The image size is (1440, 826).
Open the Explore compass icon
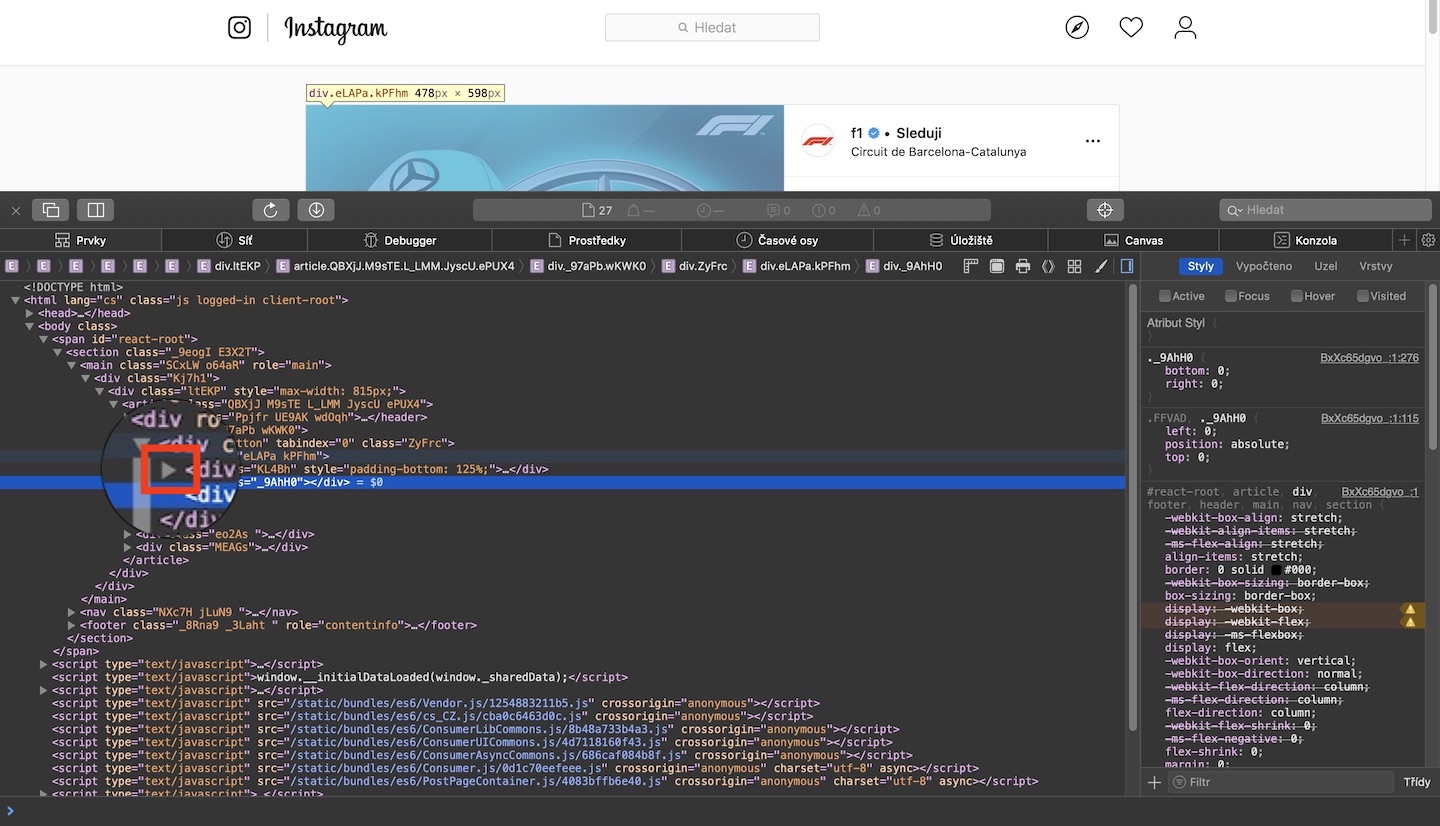click(x=1077, y=28)
